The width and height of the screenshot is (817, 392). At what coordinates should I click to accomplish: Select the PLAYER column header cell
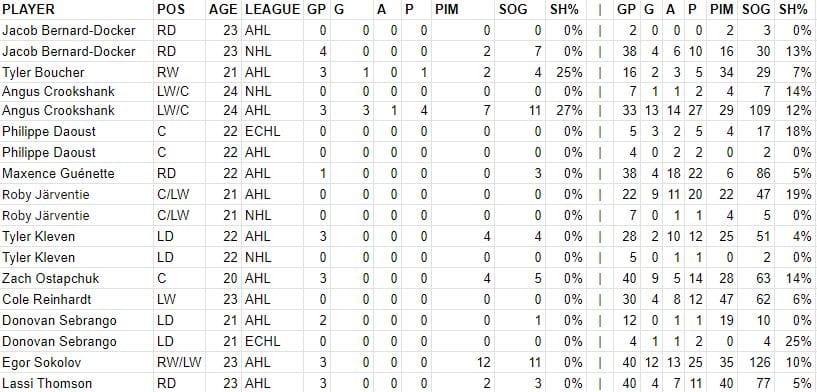(77, 9)
